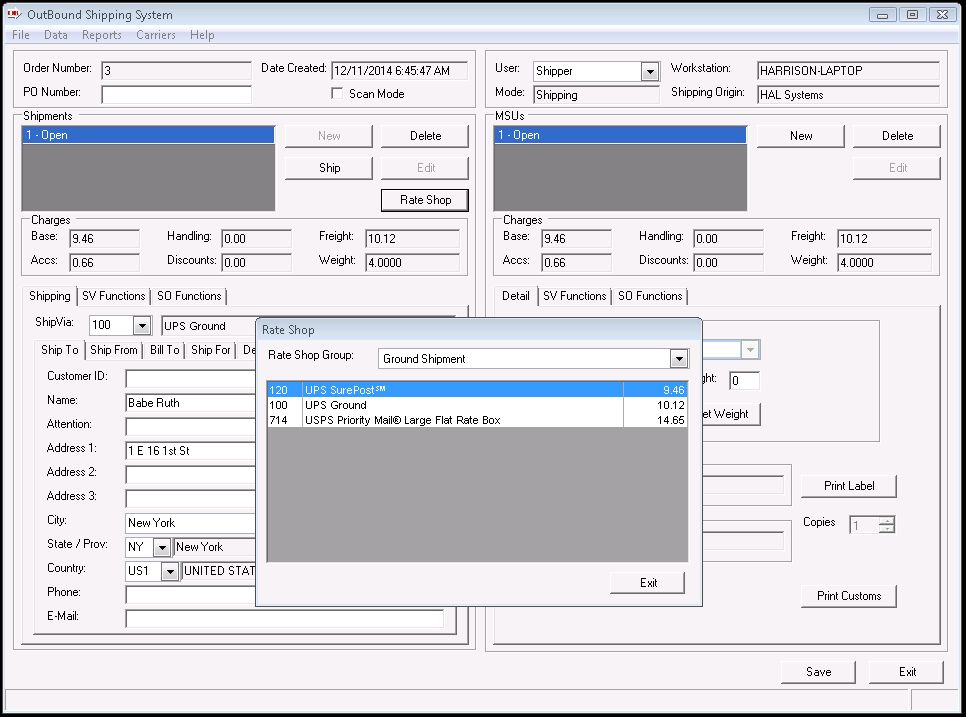Screen dimensions: 966x717
Task: Click the Phone input field
Action: (x=190, y=594)
